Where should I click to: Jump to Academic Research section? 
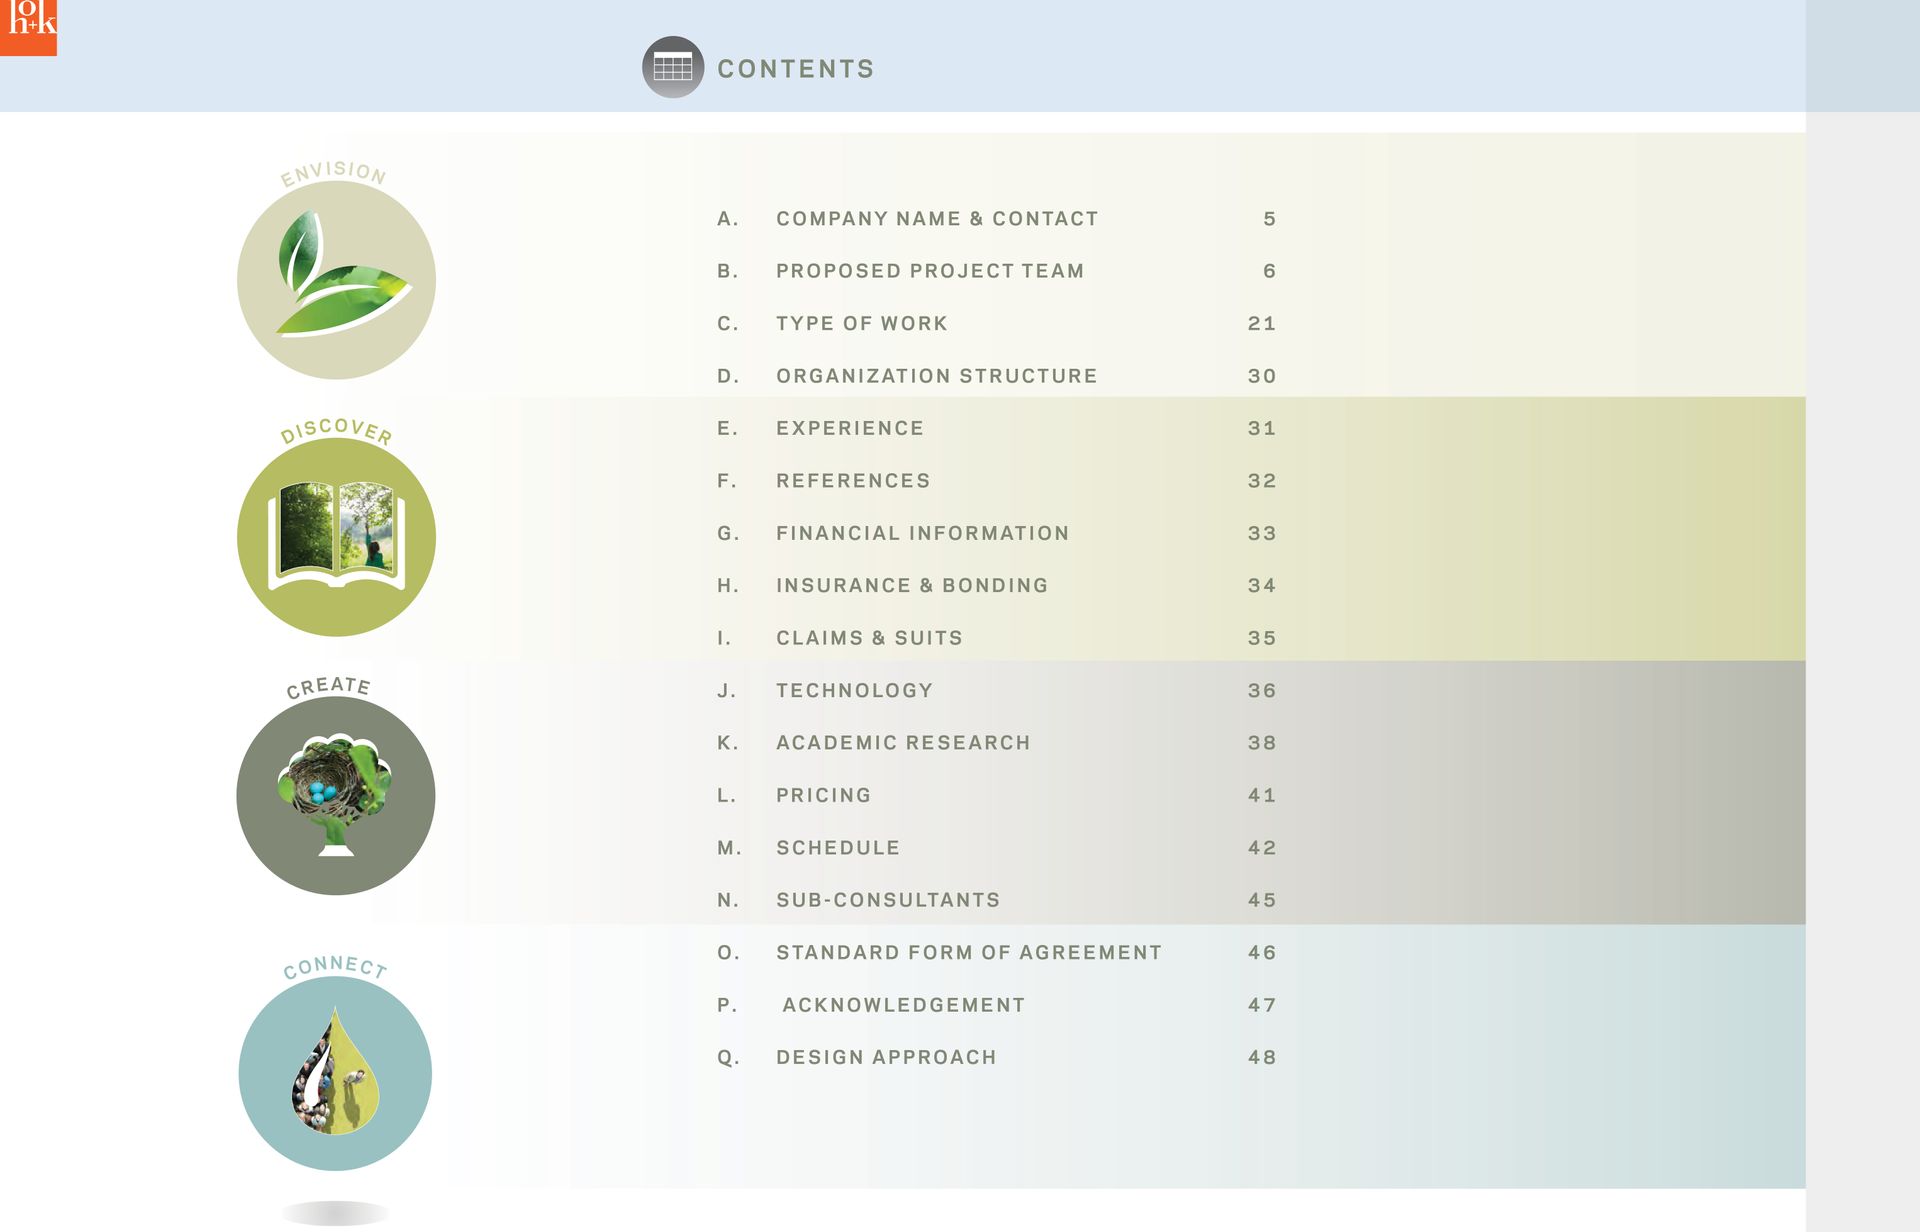(903, 743)
